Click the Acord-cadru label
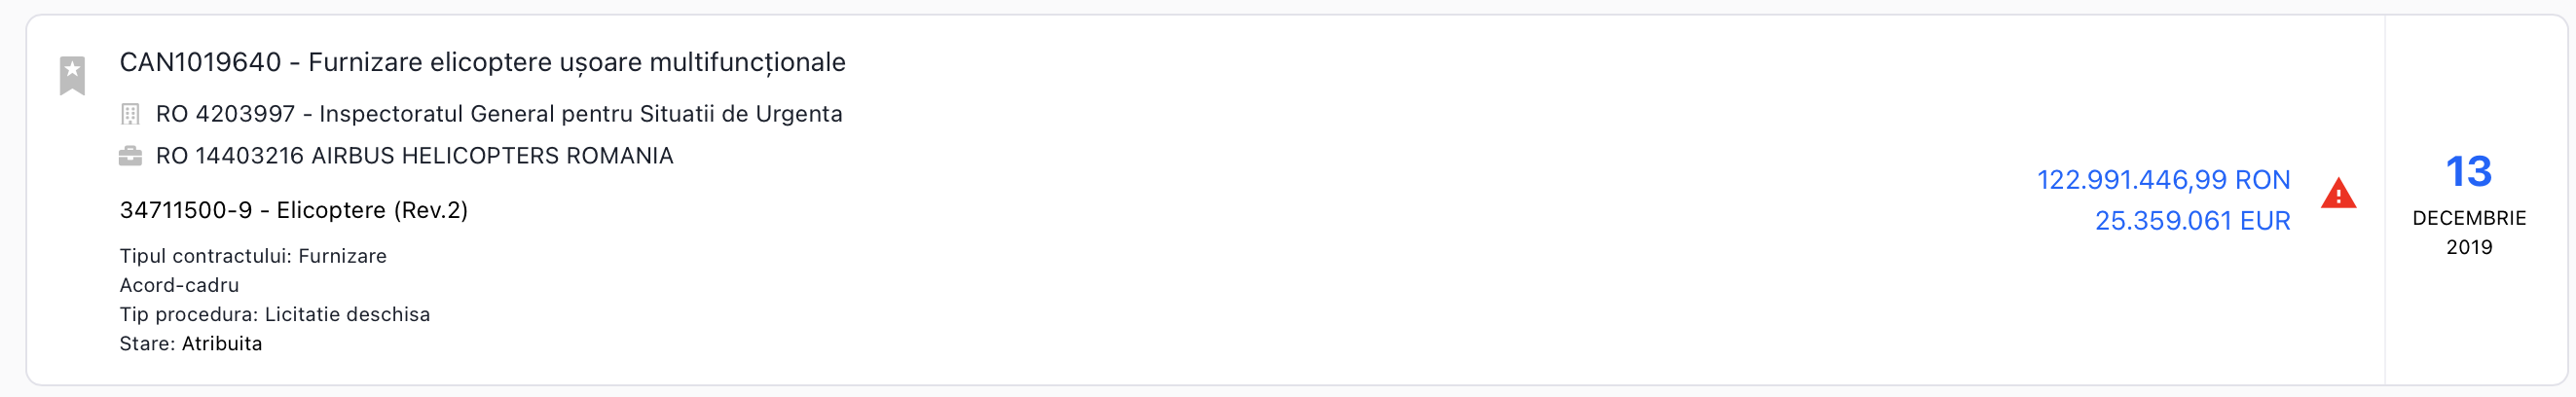The image size is (2576, 397). [x=179, y=285]
